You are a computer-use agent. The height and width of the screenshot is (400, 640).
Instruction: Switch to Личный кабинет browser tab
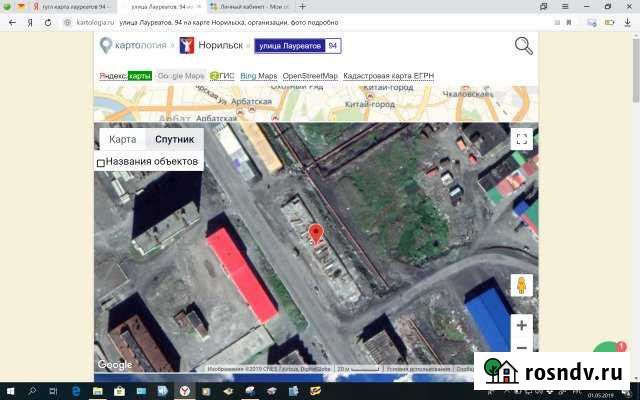point(250,7)
